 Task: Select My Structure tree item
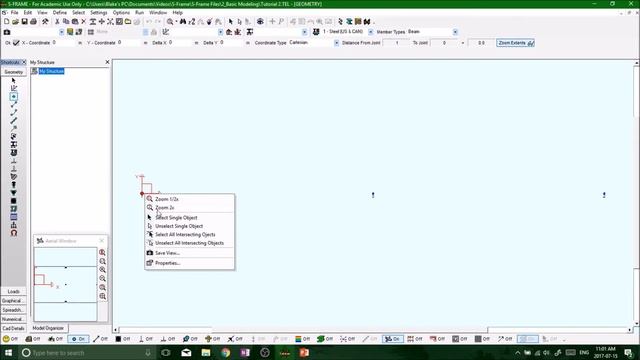coord(51,71)
